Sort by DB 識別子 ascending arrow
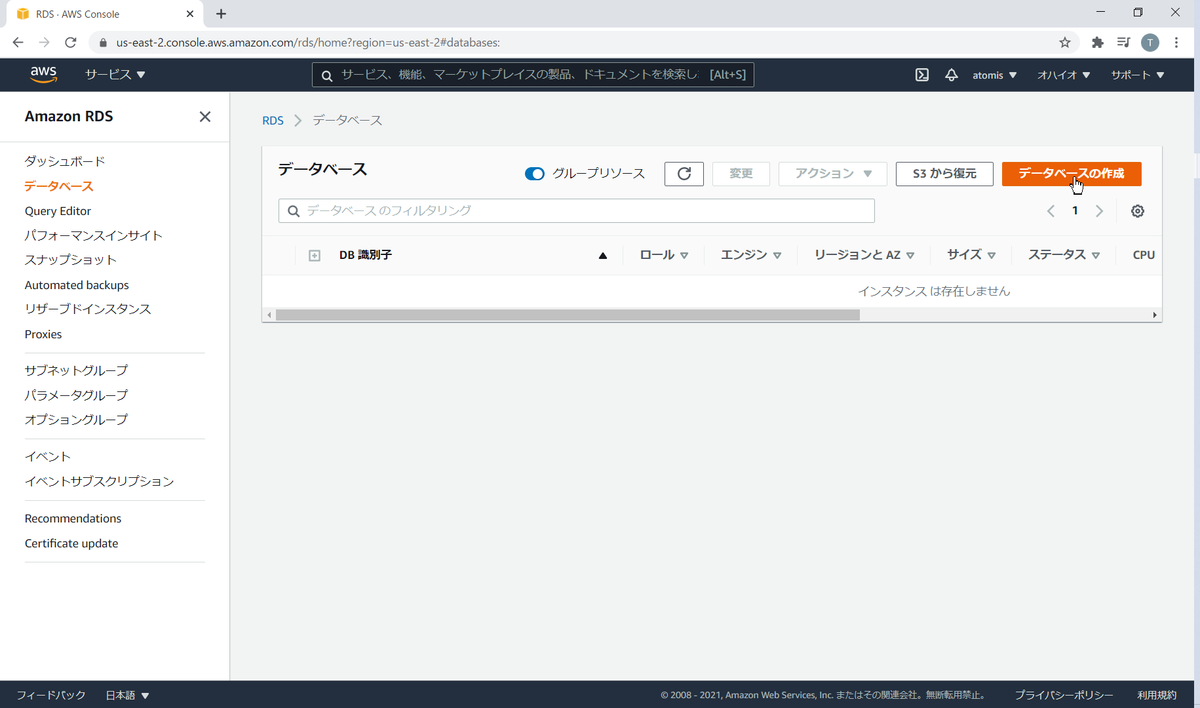Viewport: 1200px width, 708px height. point(603,255)
